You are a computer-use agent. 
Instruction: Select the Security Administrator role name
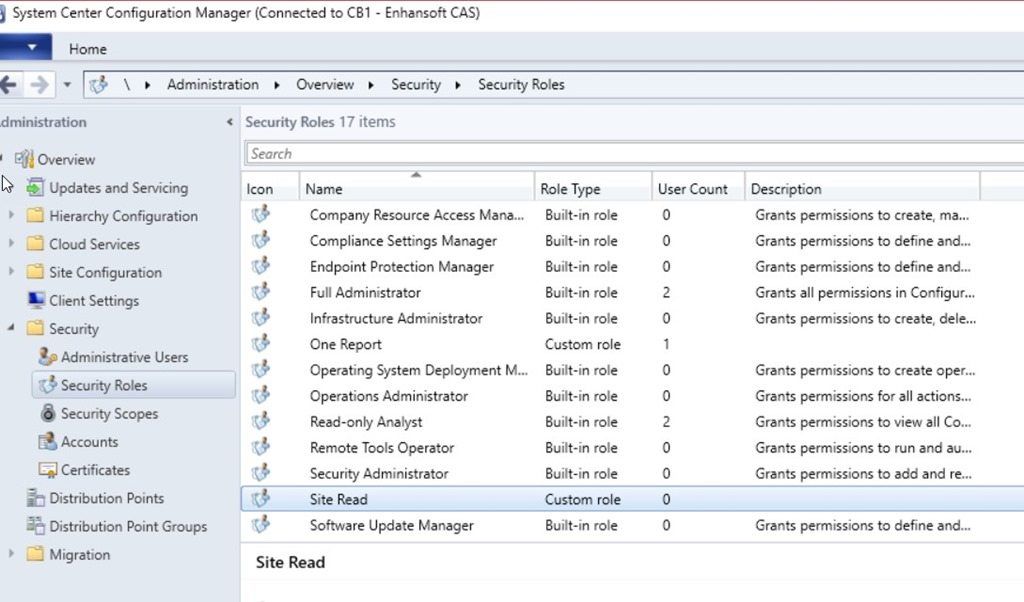pos(379,474)
